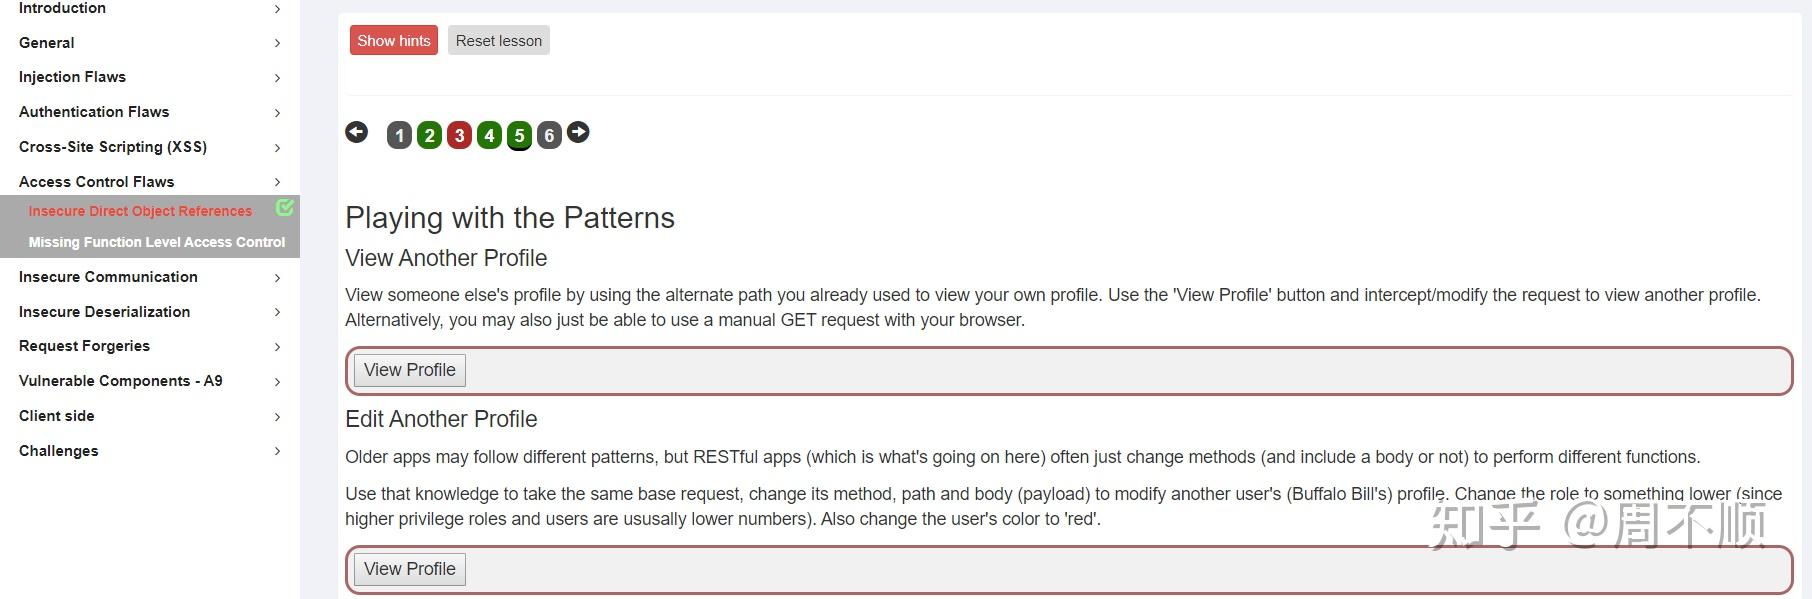The height and width of the screenshot is (599, 1812).
Task: Select lesson page 1
Action: point(399,134)
